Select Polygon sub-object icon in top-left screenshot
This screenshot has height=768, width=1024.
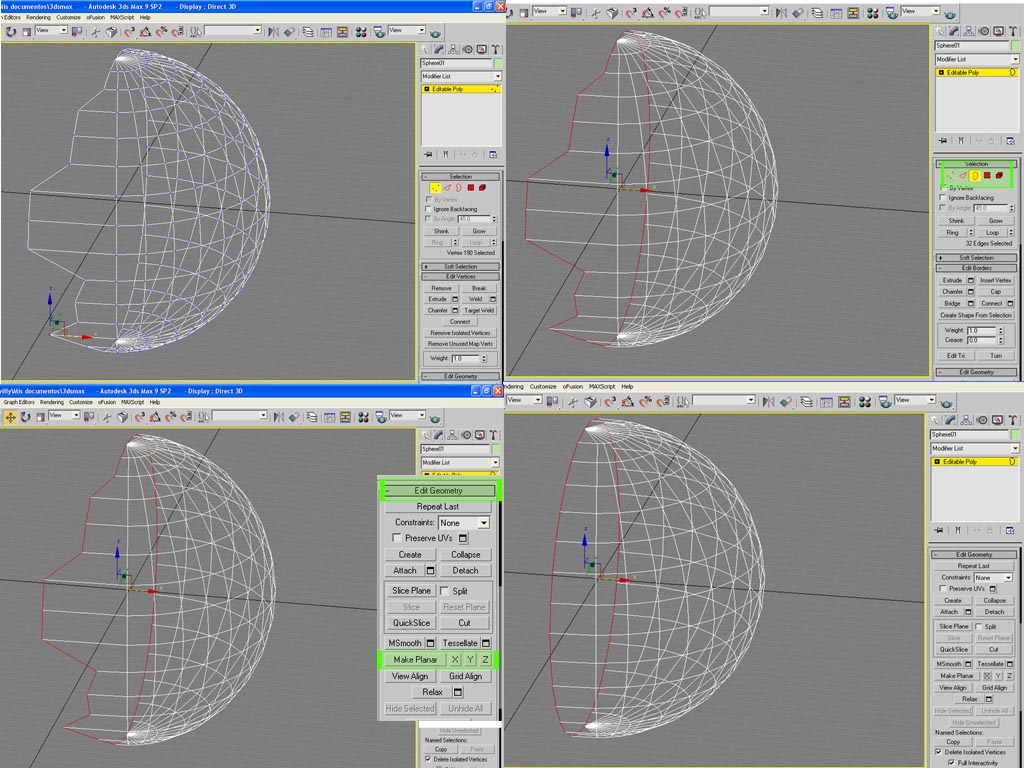470,188
